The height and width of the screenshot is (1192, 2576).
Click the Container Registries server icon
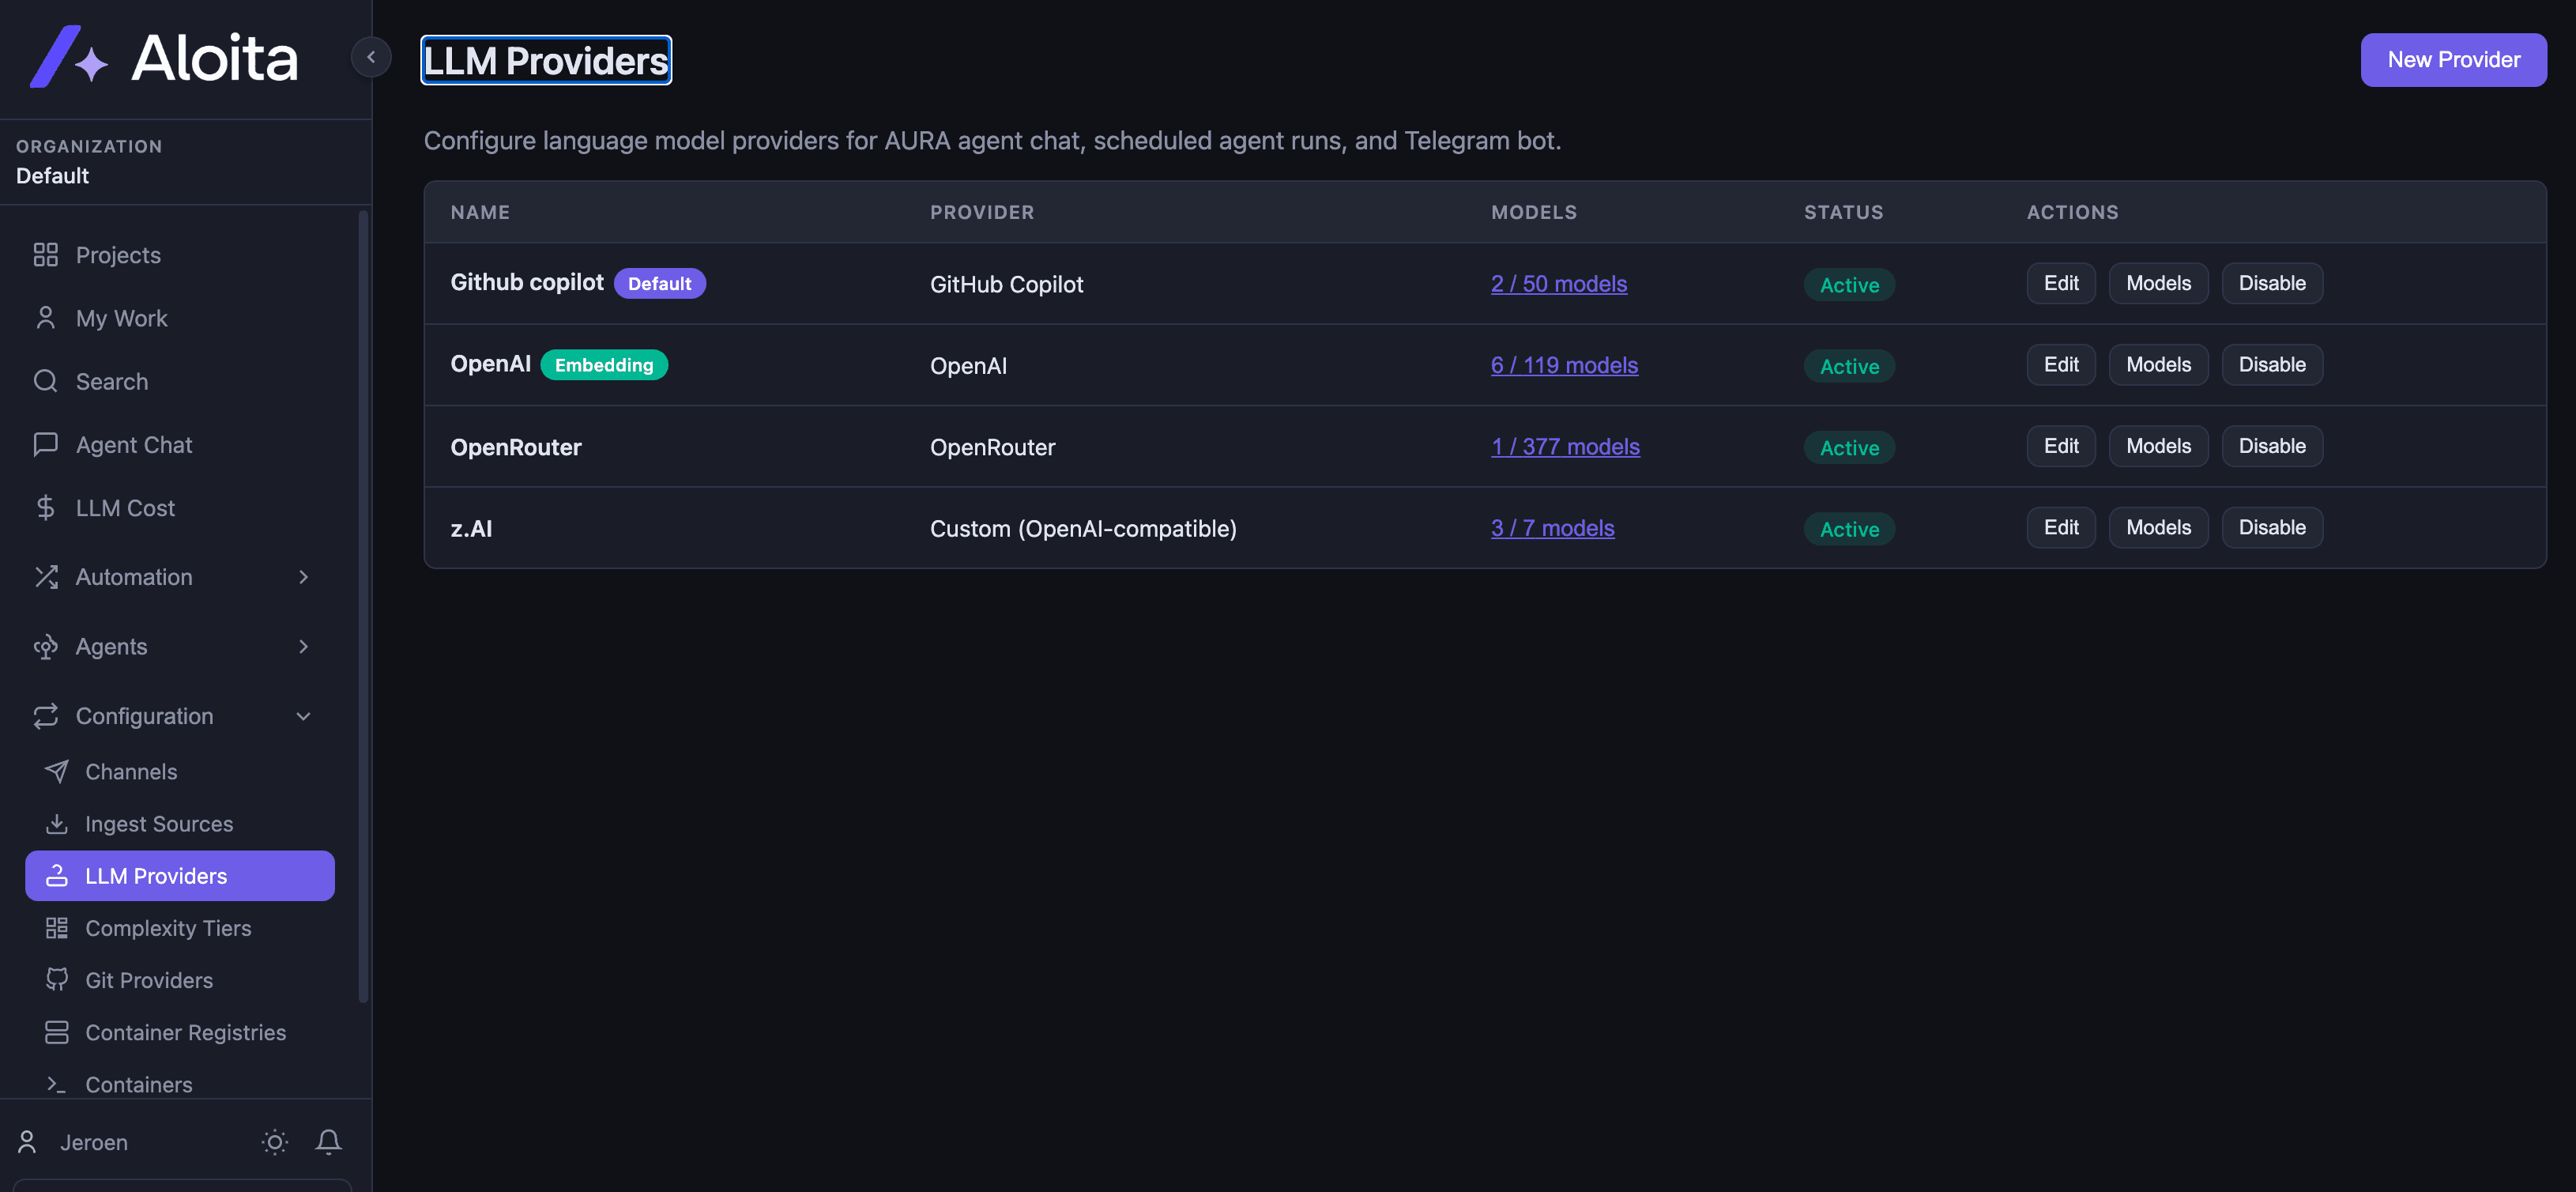click(57, 1032)
